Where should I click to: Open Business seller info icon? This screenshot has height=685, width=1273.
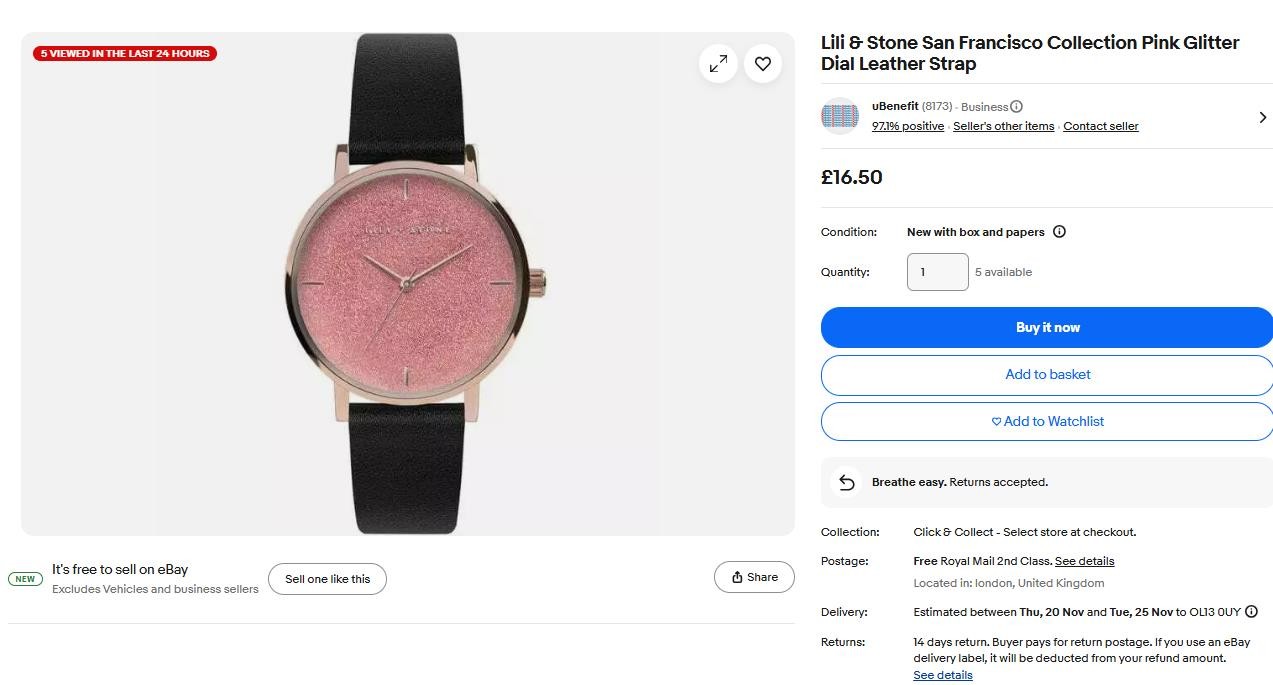click(1016, 107)
